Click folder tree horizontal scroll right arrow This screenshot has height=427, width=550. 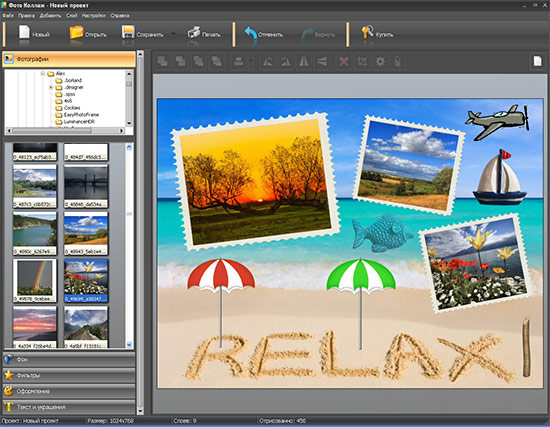(122, 131)
